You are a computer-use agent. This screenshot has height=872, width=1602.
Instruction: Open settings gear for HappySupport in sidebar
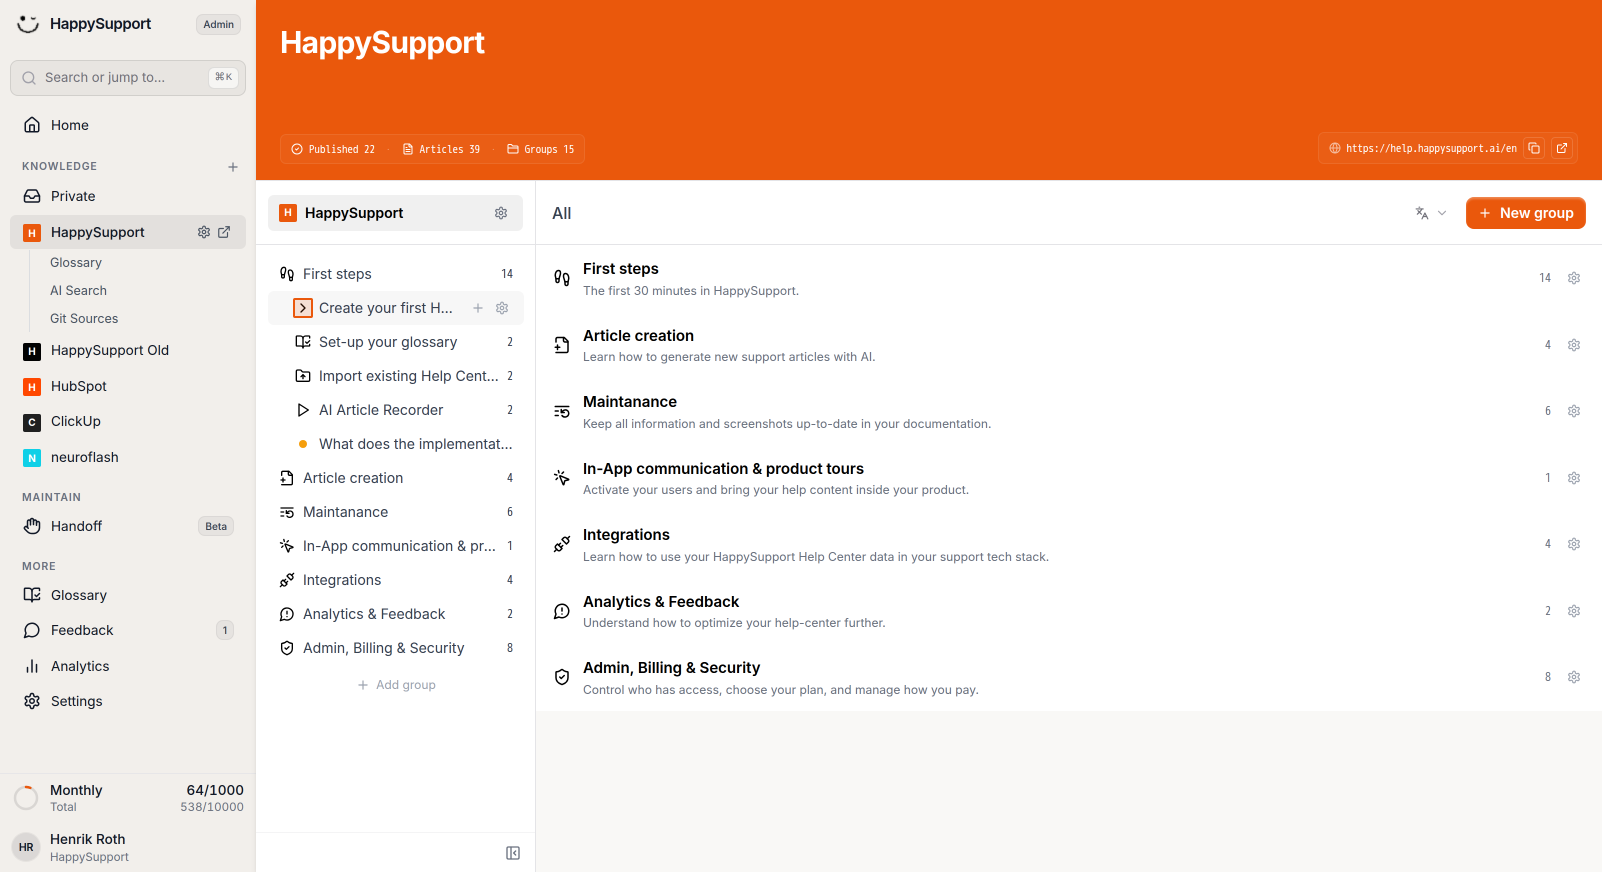tap(204, 232)
